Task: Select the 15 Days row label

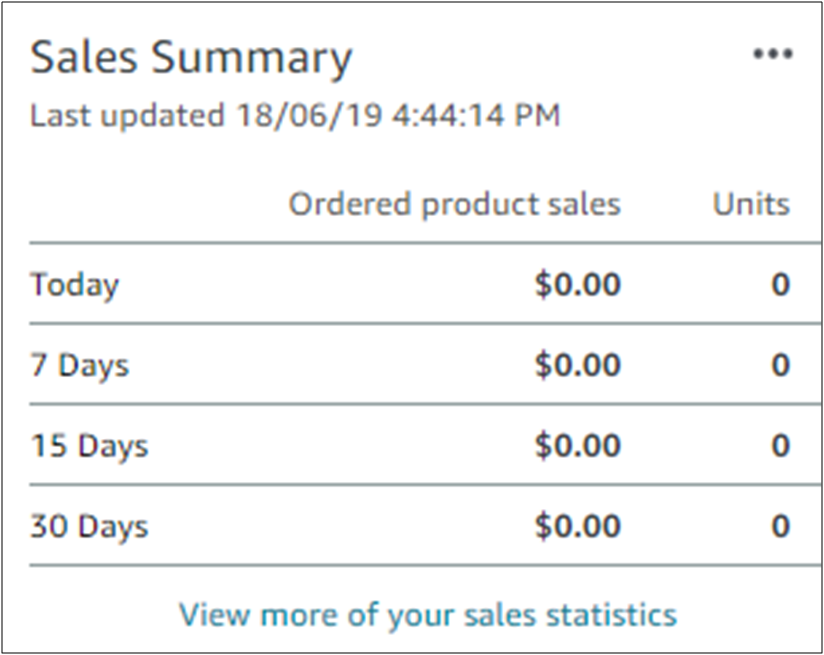Action: click(x=89, y=445)
